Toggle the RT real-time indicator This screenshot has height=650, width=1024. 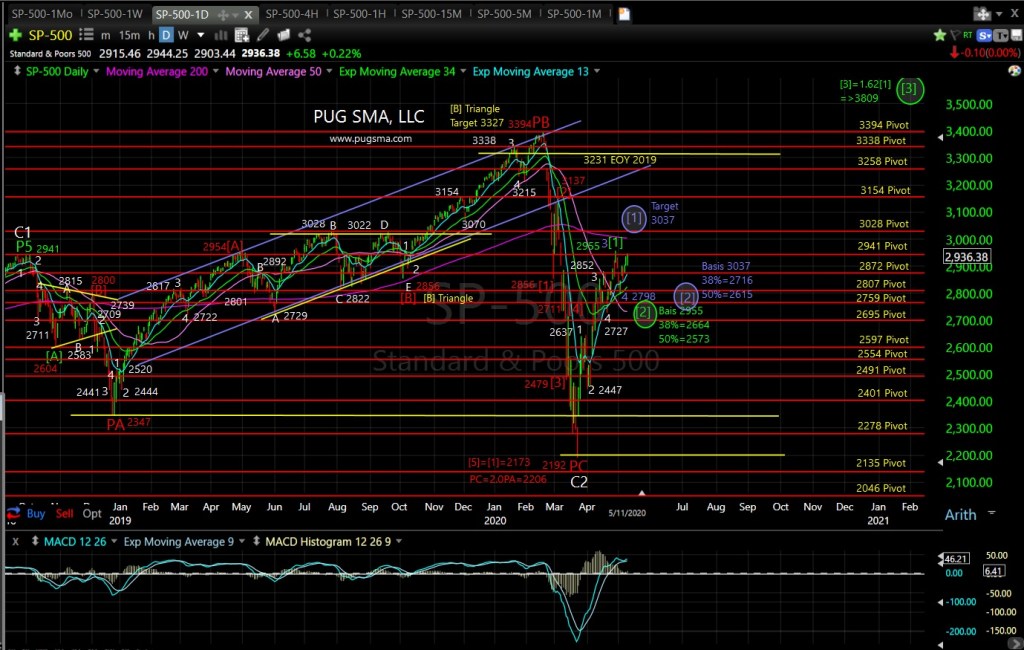968,35
